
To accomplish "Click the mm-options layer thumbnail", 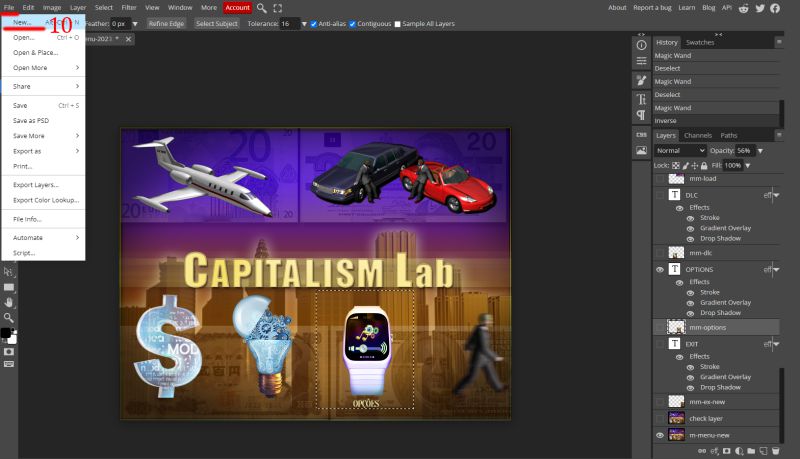I will click(x=676, y=327).
